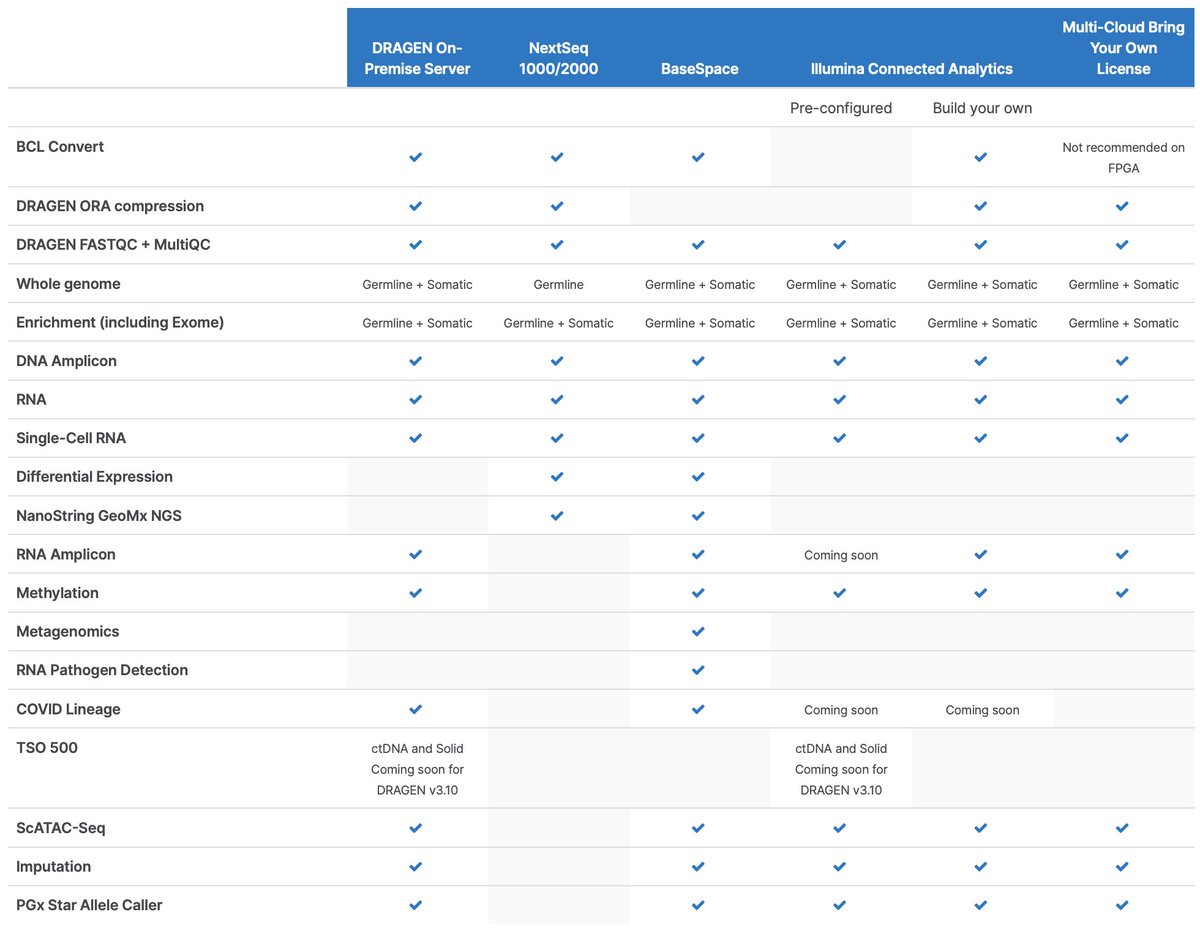Click BCL Convert checkmark under DRAGEN On-Premise Server
1200x928 pixels.
pos(416,157)
